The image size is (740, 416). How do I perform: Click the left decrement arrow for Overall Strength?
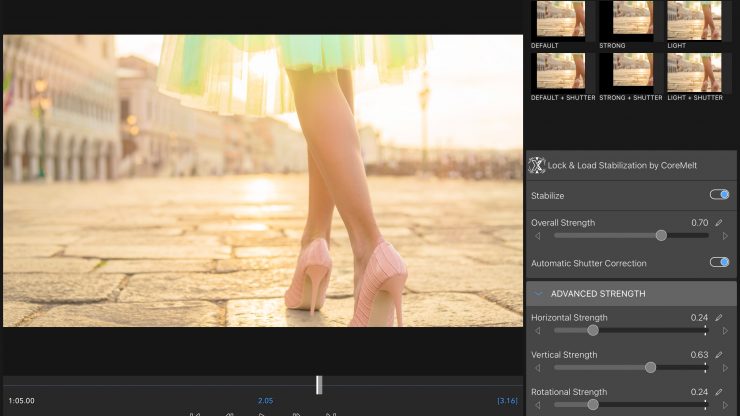click(x=538, y=236)
